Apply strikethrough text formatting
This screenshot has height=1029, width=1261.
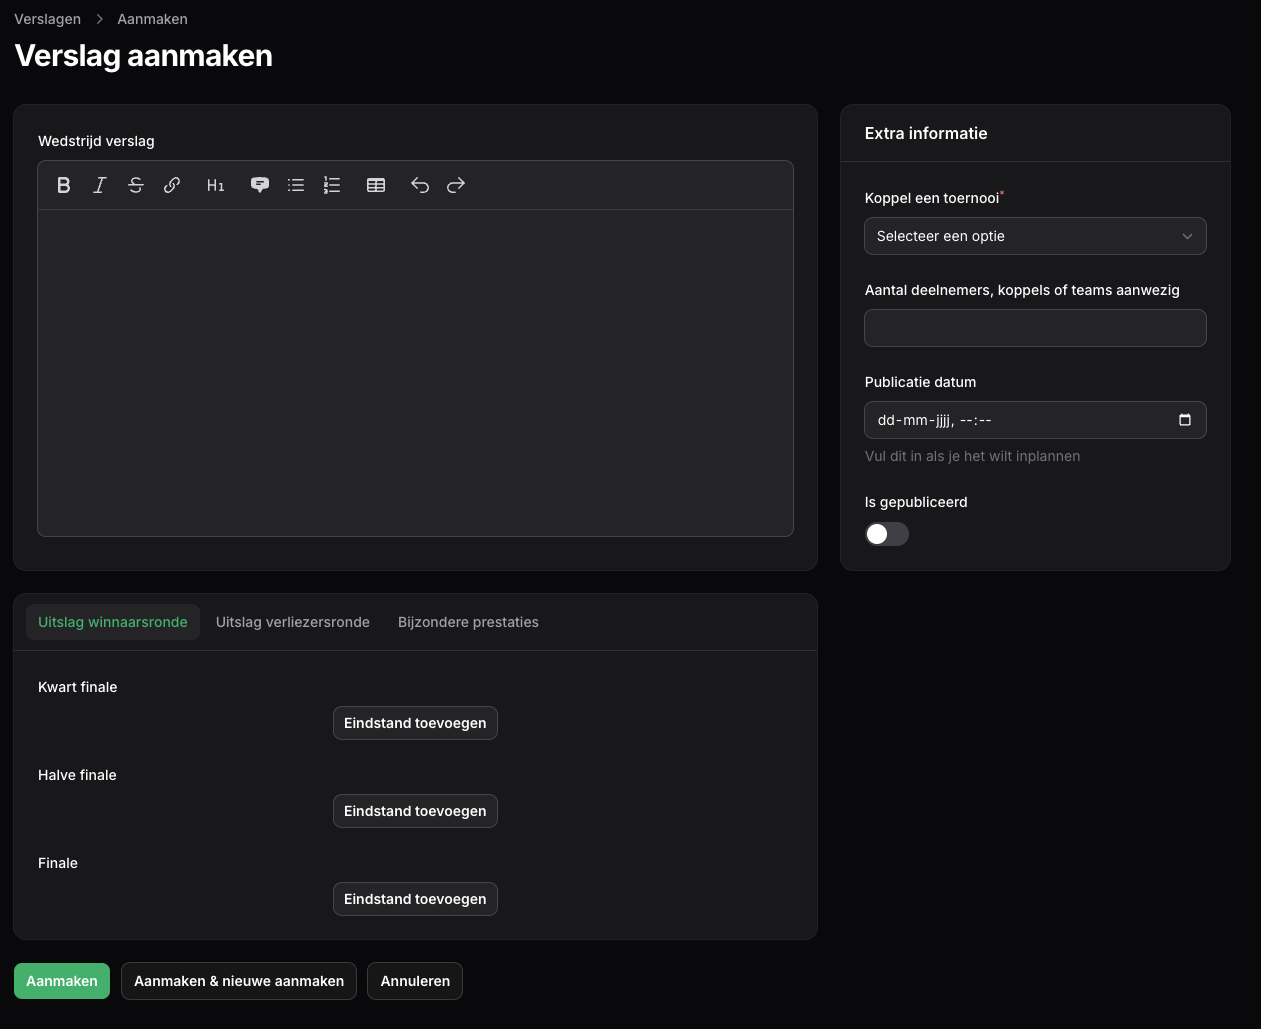(136, 185)
